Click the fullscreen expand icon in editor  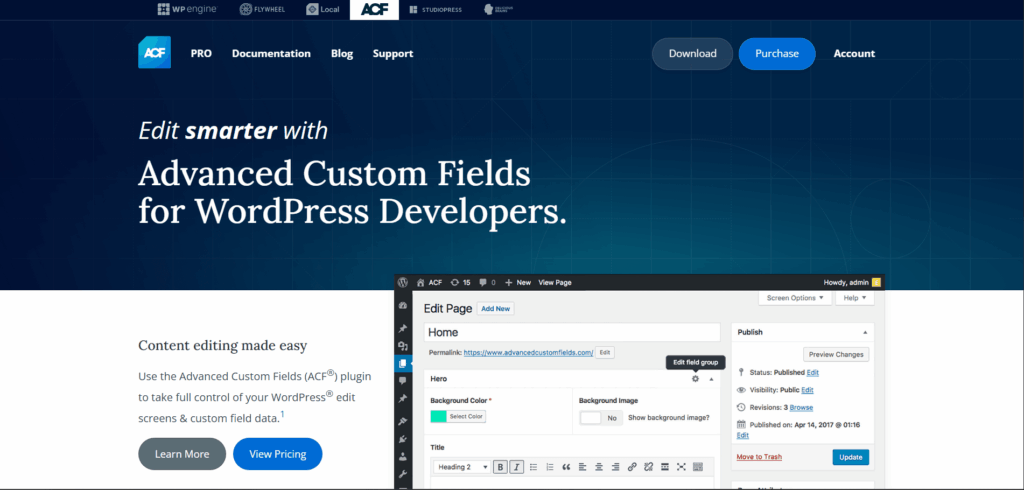pos(681,467)
